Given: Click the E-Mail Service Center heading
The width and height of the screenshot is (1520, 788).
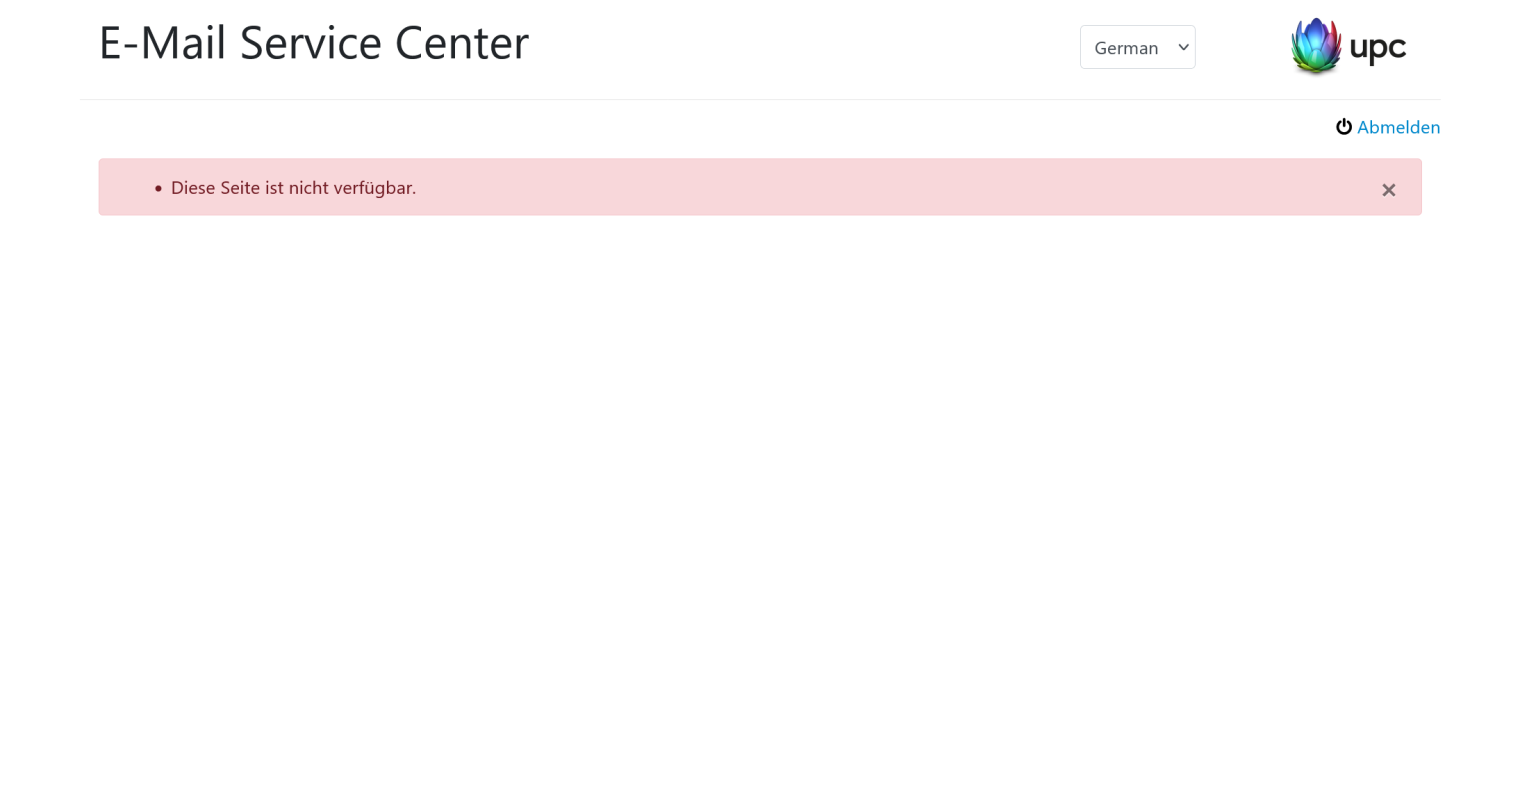Looking at the screenshot, I should pos(313,43).
